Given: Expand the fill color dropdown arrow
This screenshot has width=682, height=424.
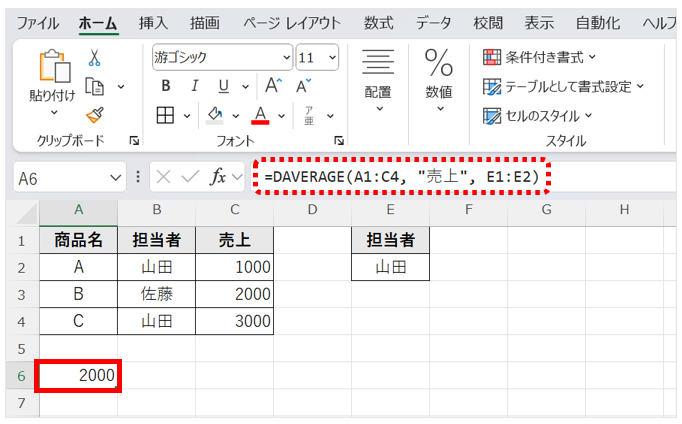Looking at the screenshot, I should tap(236, 116).
